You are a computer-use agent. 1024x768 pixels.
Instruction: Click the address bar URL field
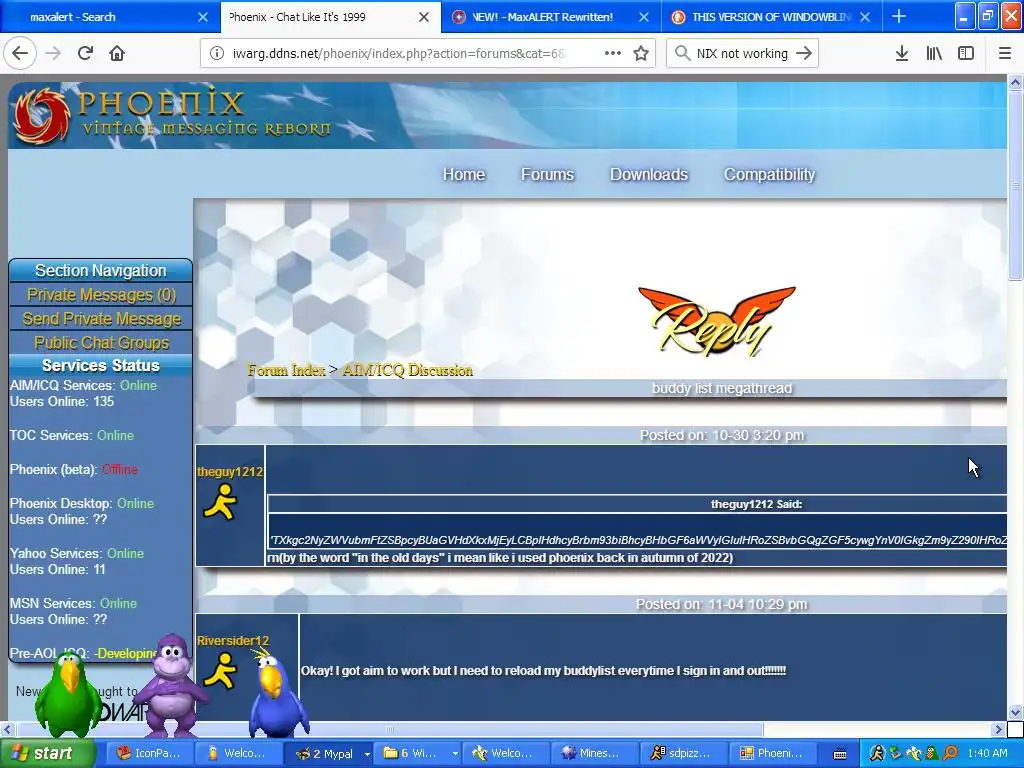pyautogui.click(x=398, y=54)
